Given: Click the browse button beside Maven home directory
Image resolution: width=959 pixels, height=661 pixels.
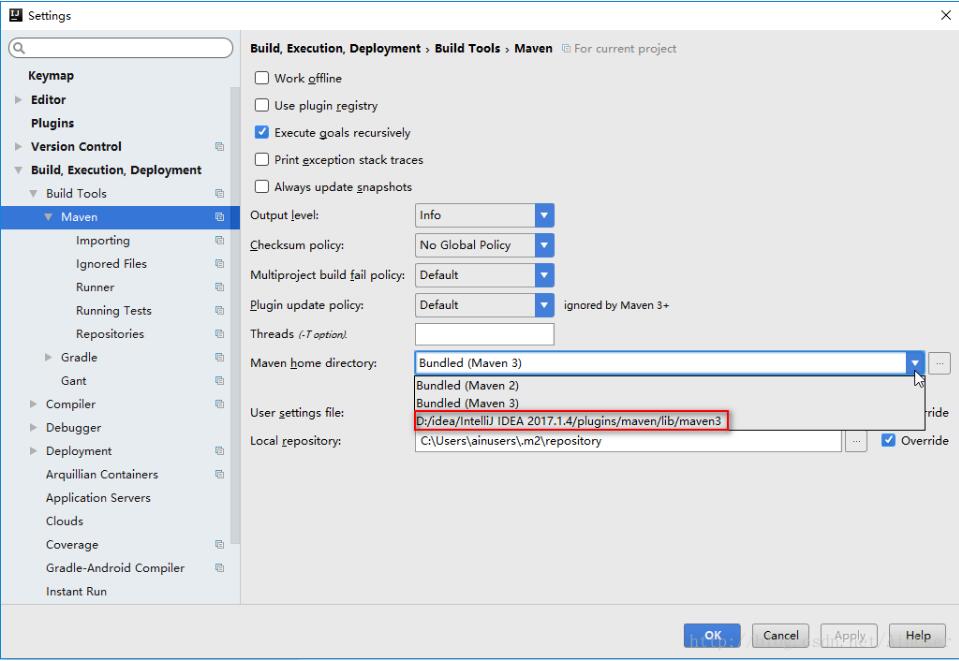Looking at the screenshot, I should [939, 364].
